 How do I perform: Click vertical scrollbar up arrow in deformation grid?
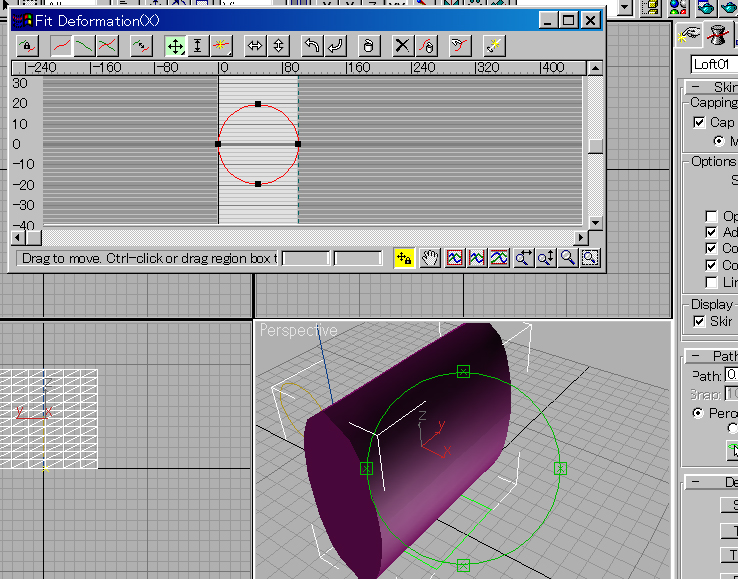pos(595,68)
